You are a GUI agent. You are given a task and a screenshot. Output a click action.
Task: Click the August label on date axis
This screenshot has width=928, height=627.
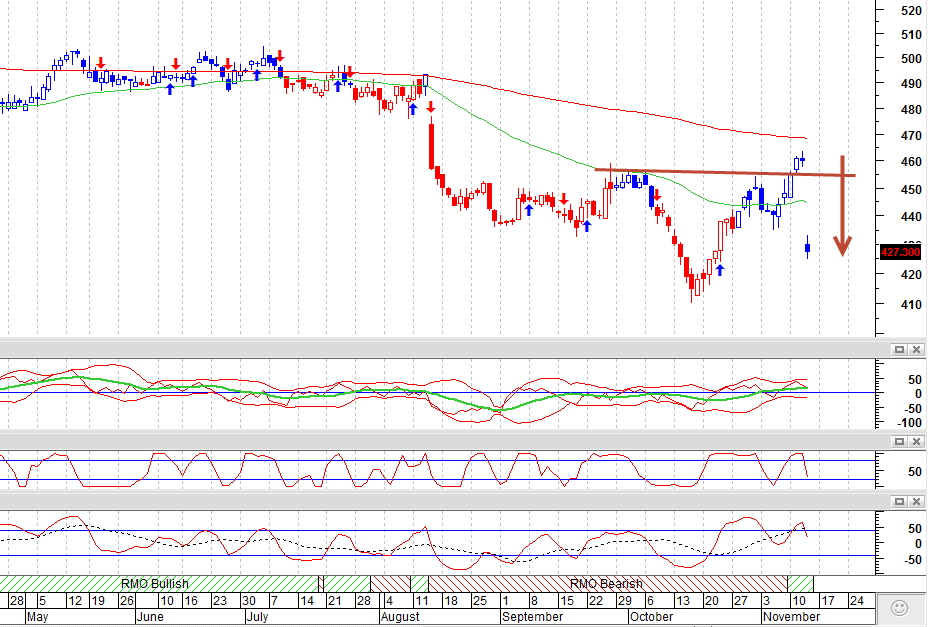click(400, 616)
